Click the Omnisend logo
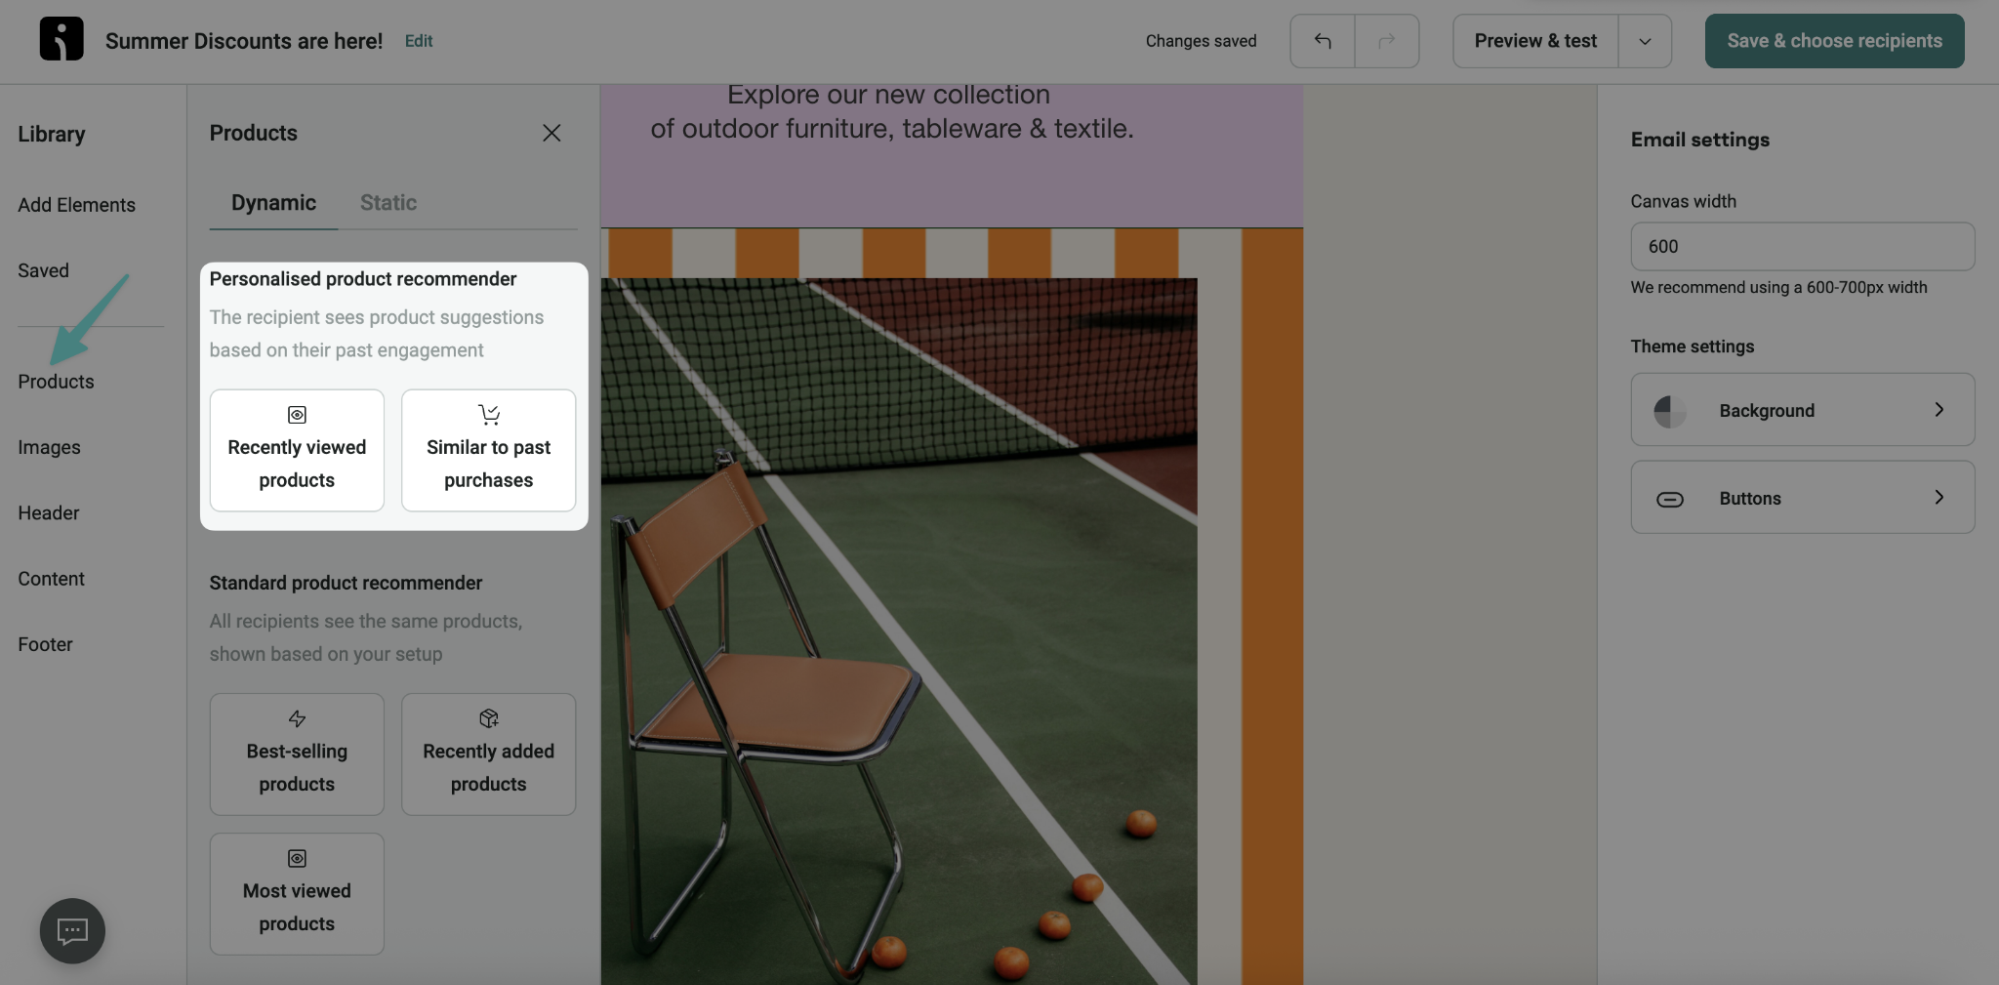Screen dimensions: 1999x985 tap(61, 40)
